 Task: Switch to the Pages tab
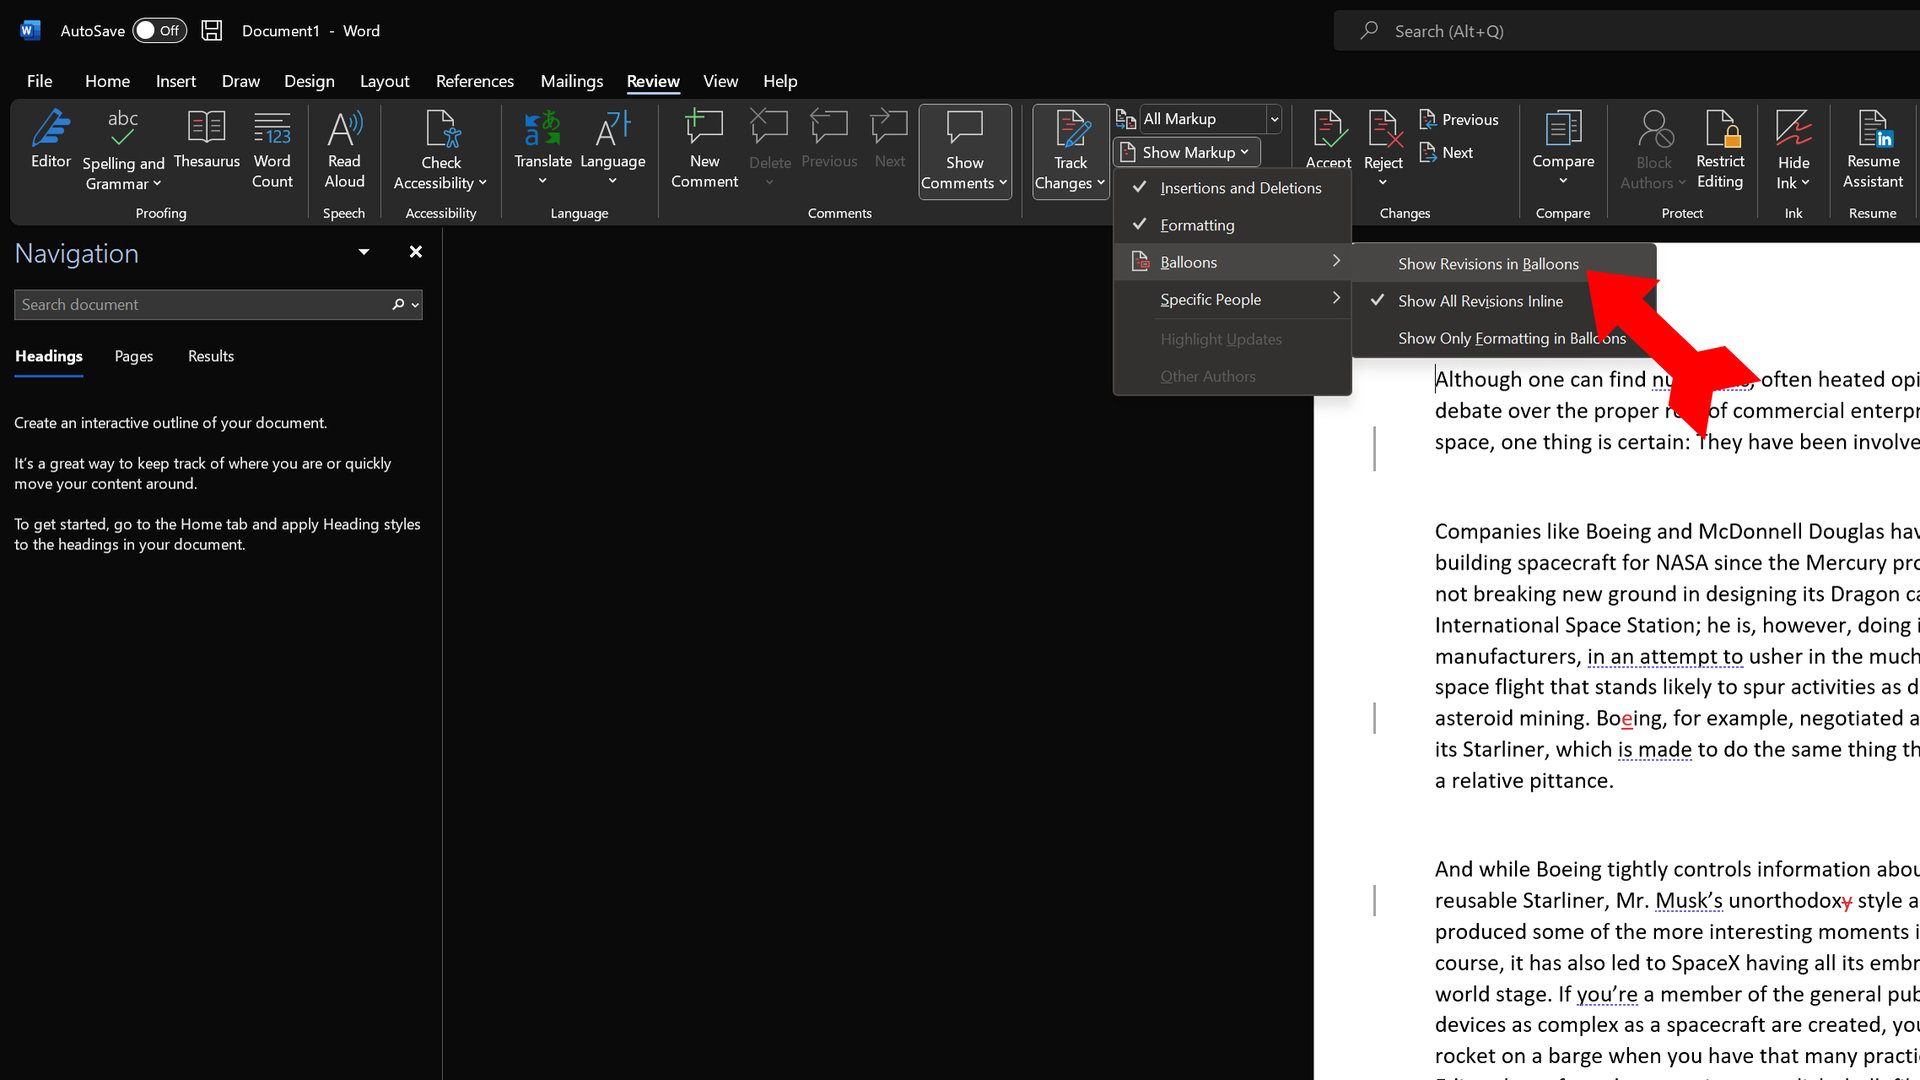point(133,356)
